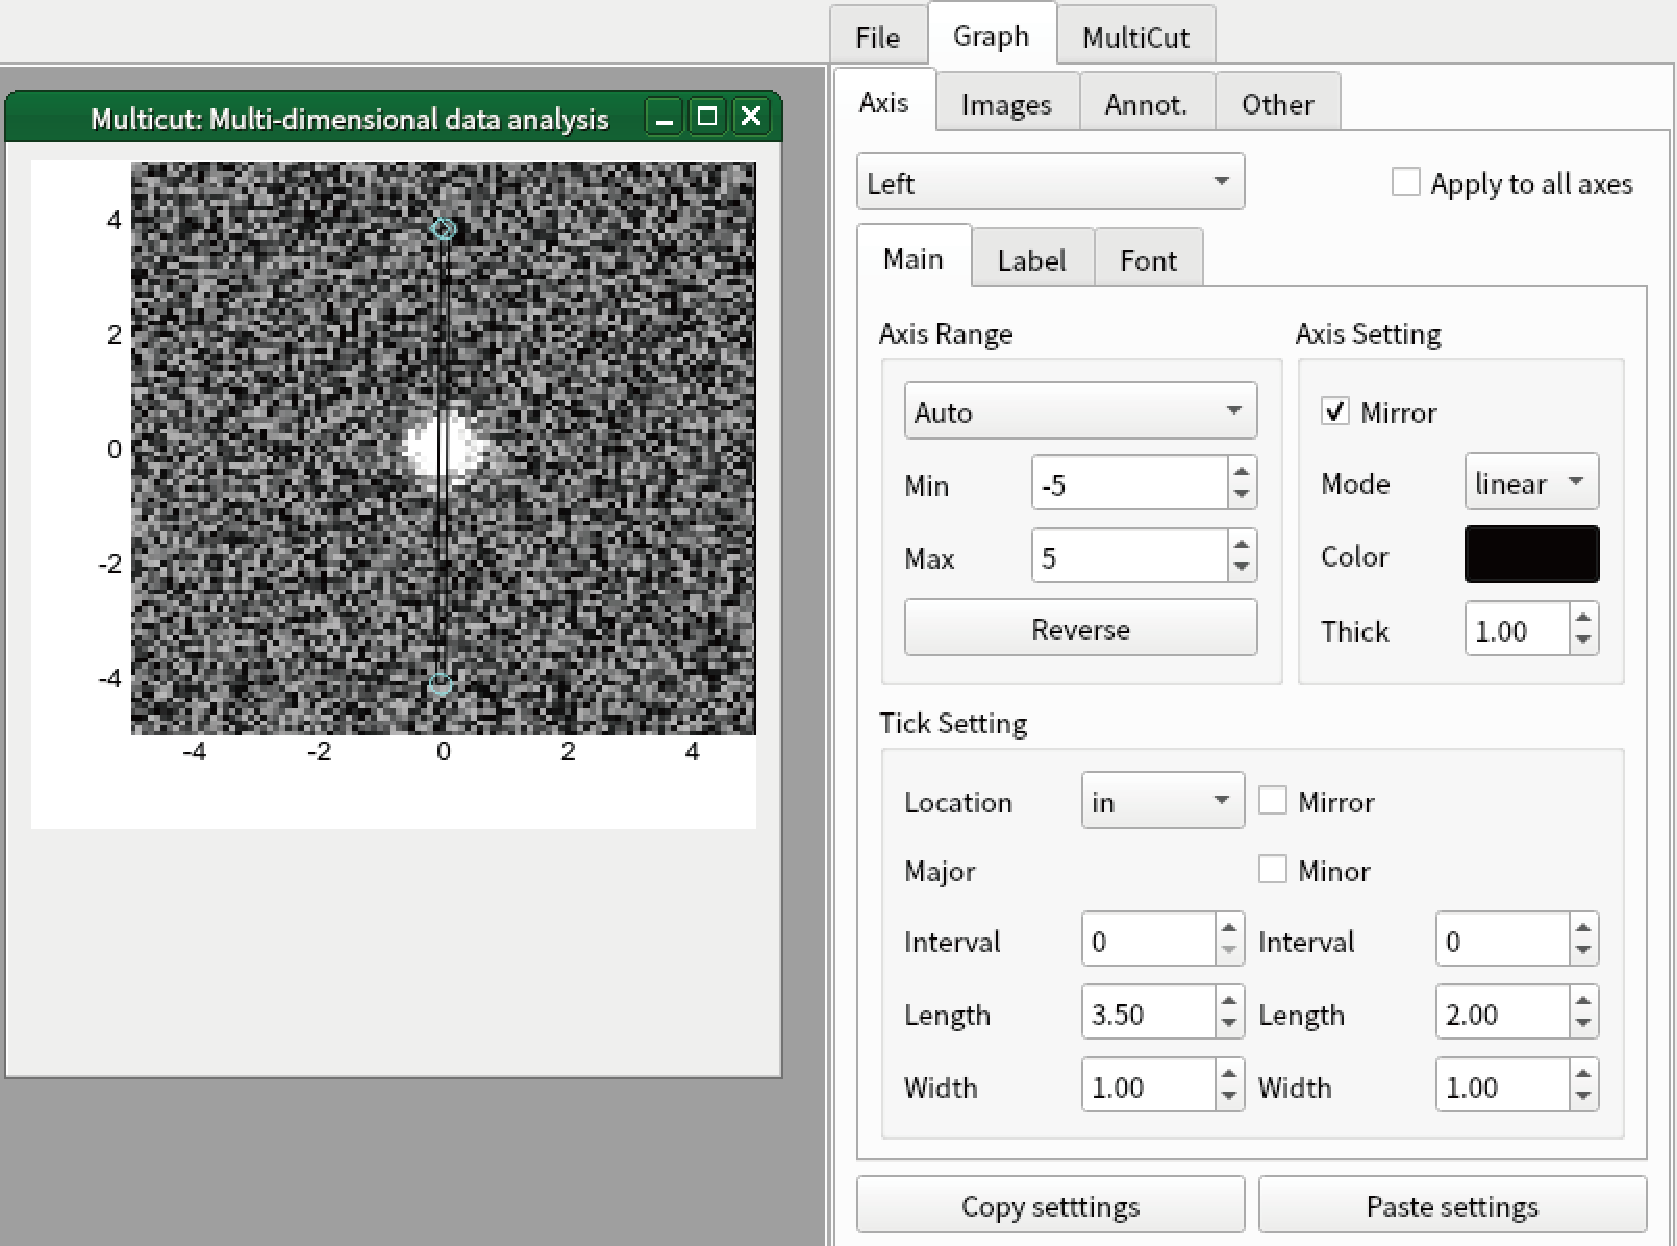The width and height of the screenshot is (1677, 1246).
Task: Increase the Major tick Length
Action: coord(1229,1001)
